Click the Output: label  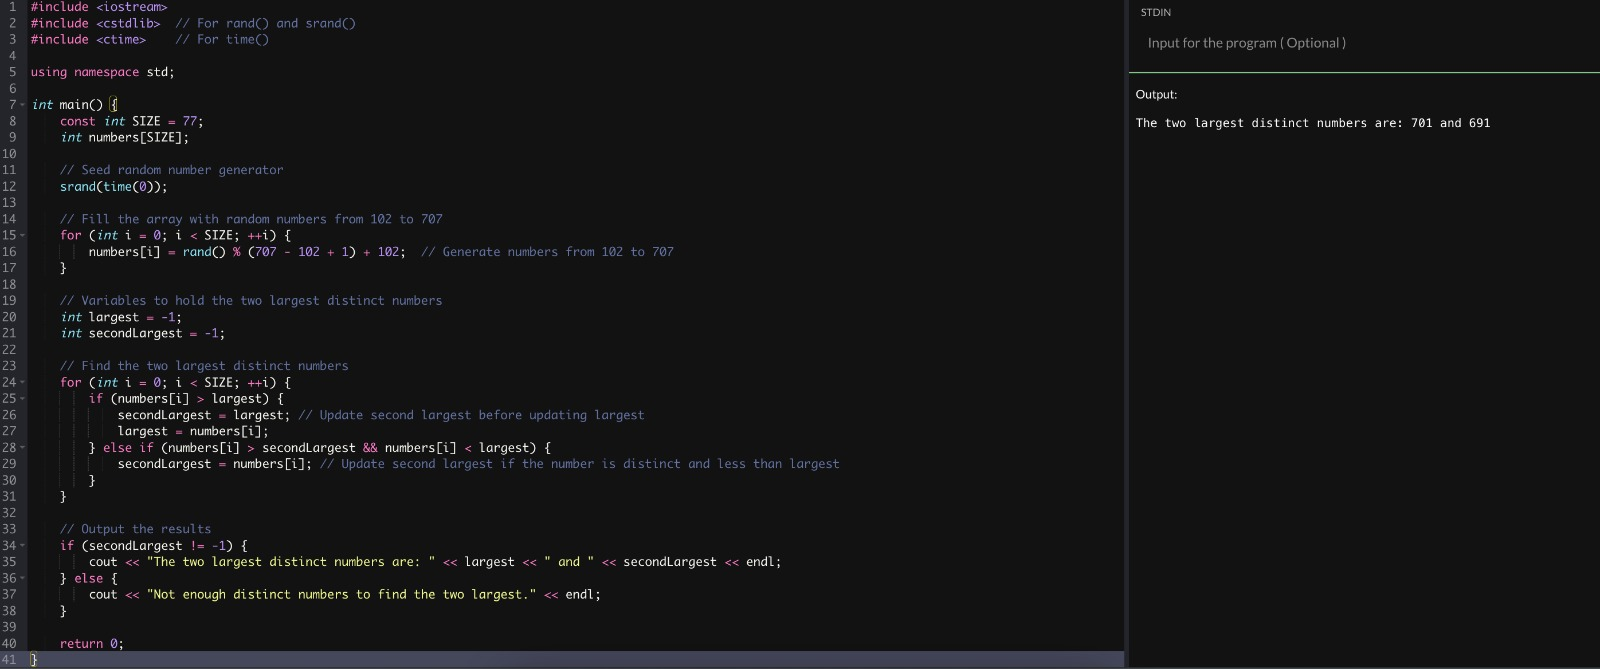point(1157,95)
